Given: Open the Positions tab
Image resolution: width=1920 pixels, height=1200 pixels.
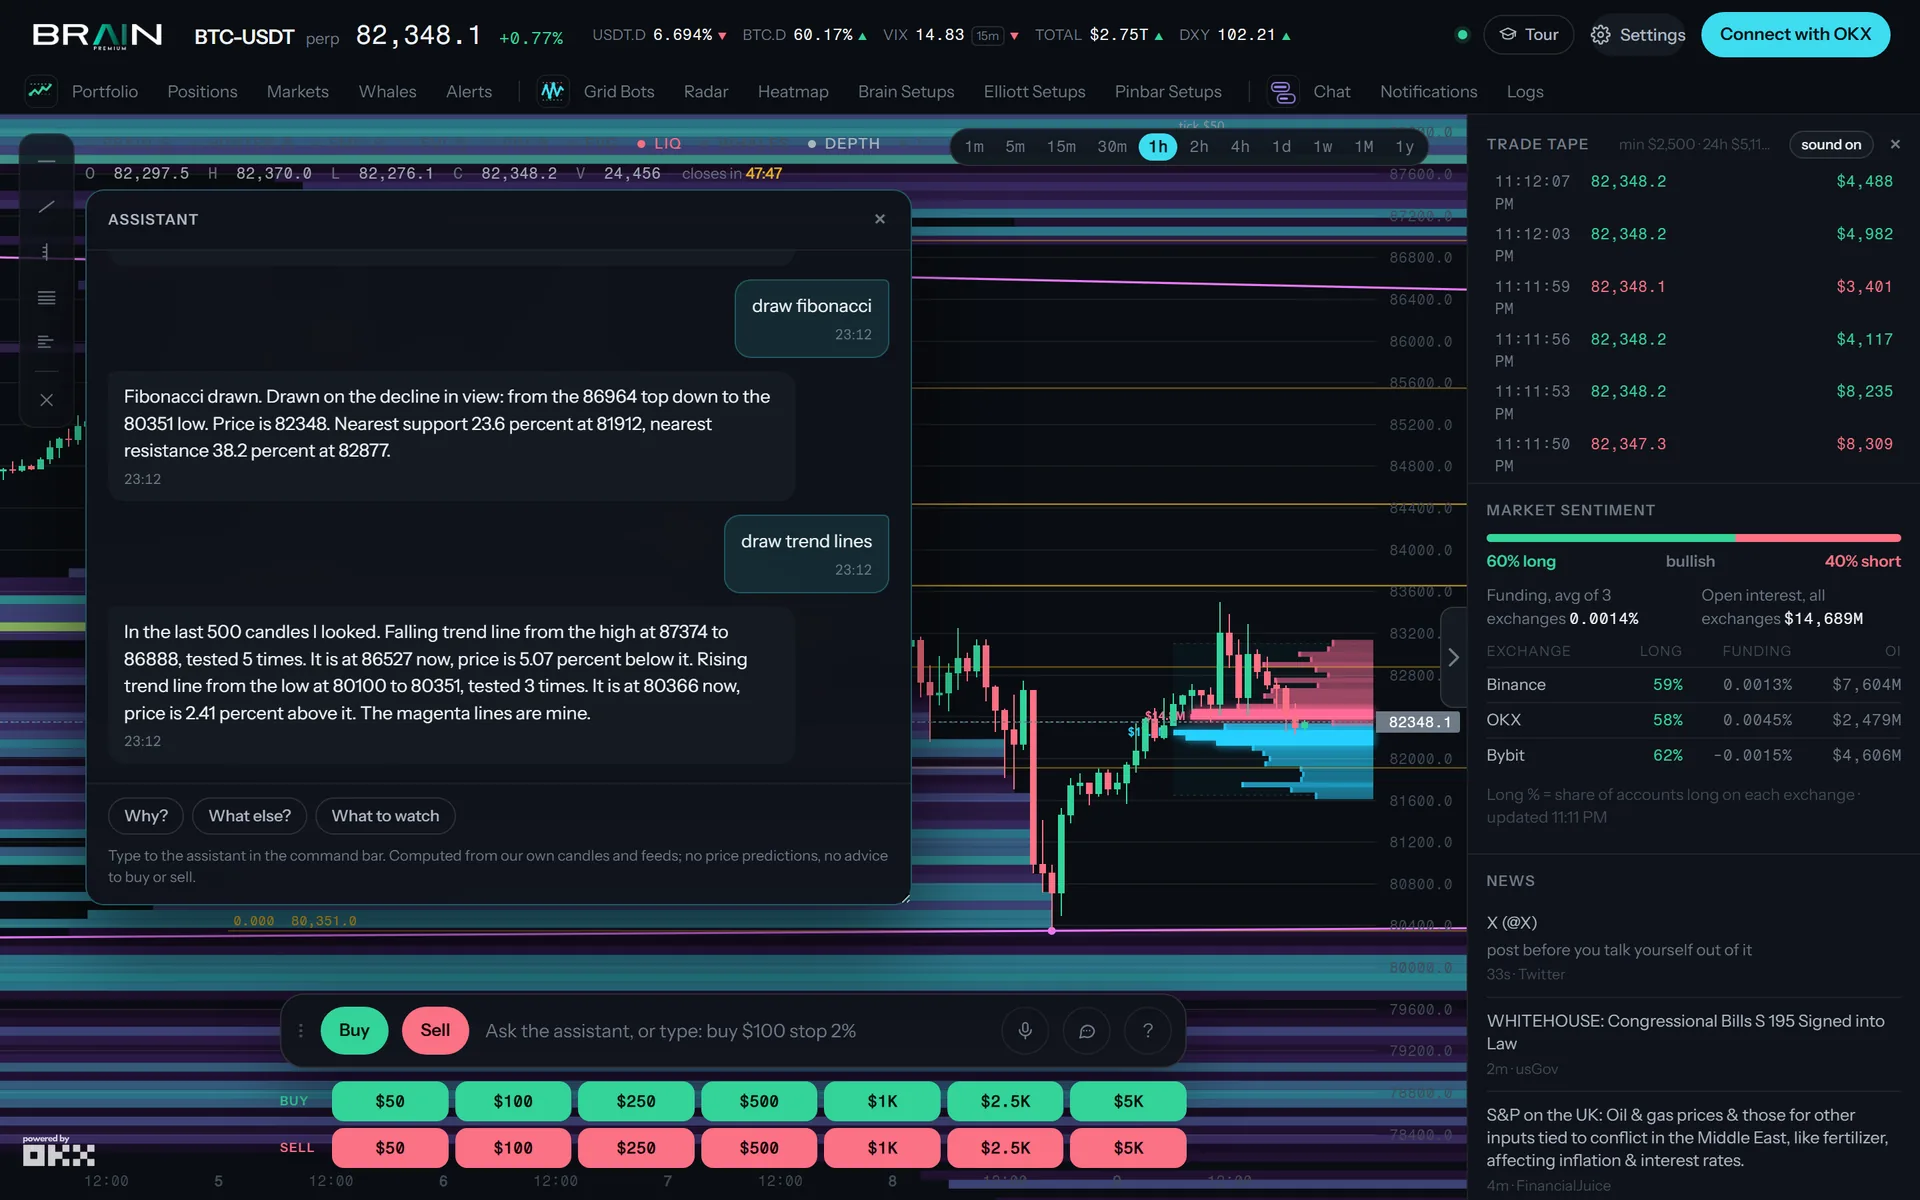Looking at the screenshot, I should (x=202, y=92).
